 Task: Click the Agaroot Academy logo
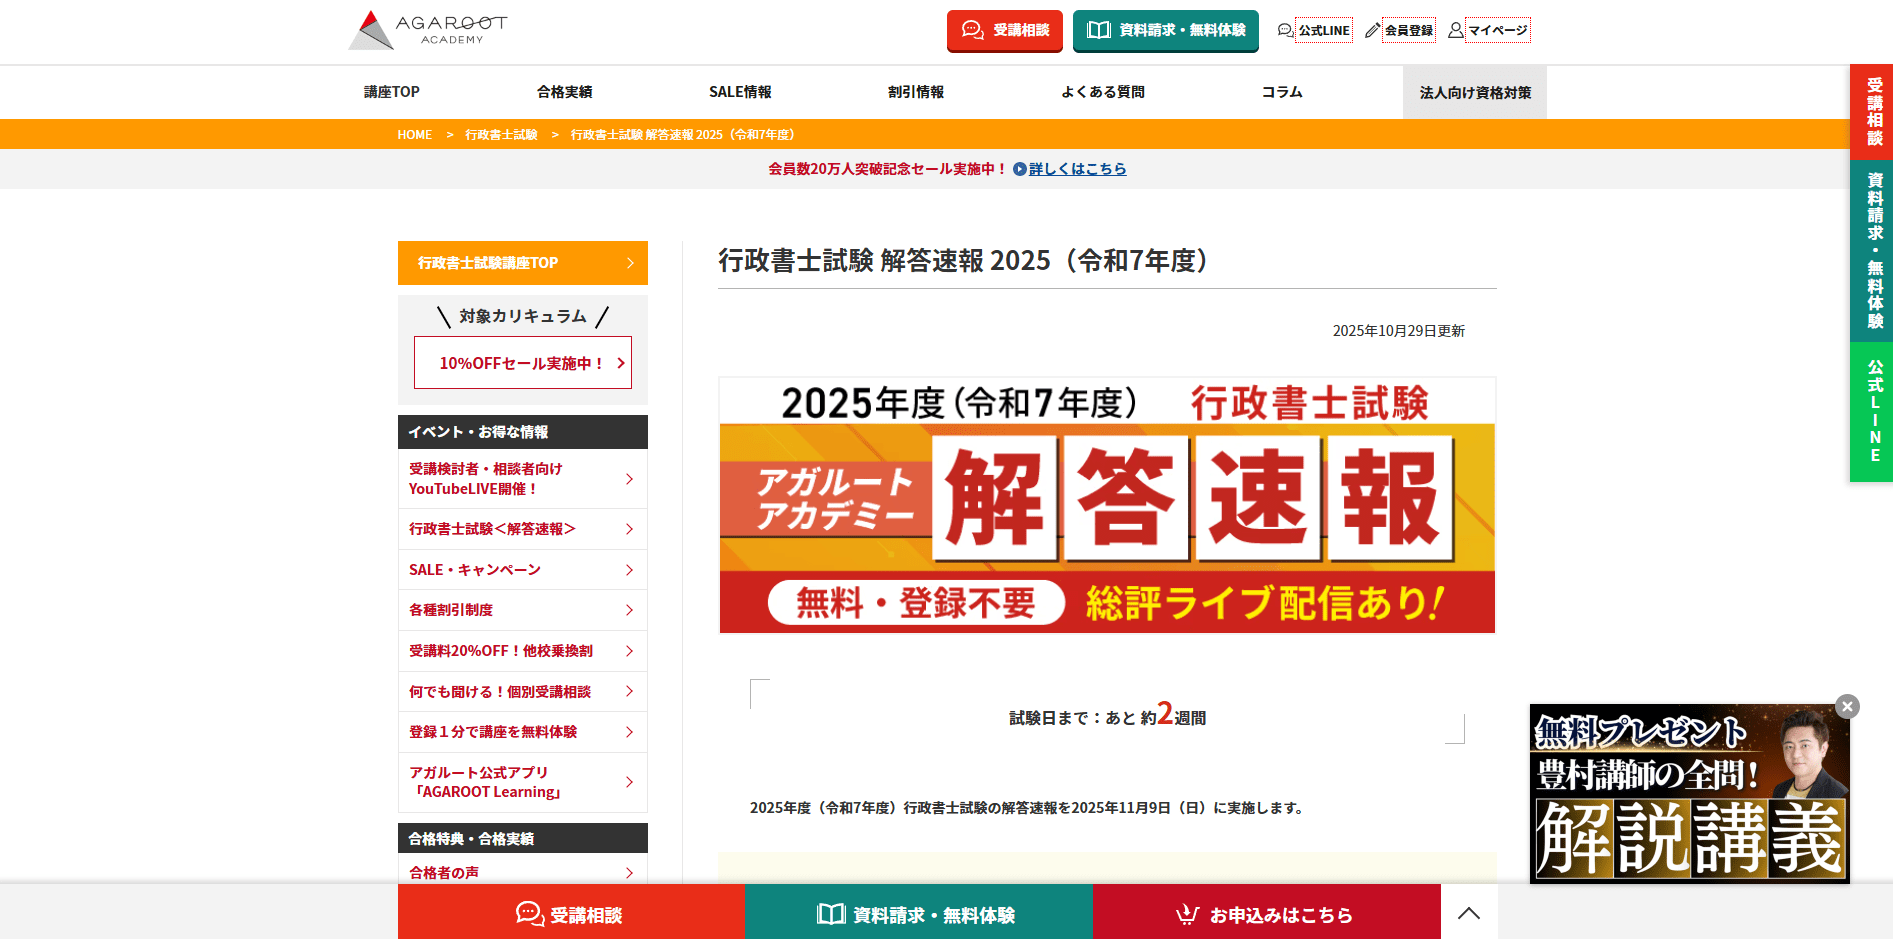click(x=428, y=30)
